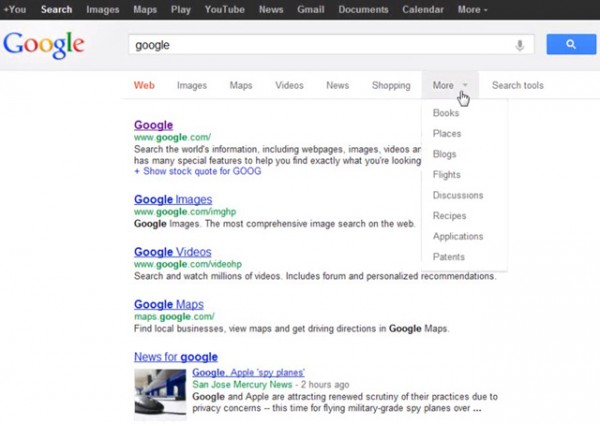Viewport: 600px width, 424px height.
Task: Click the news article thumbnail image
Action: (160, 392)
